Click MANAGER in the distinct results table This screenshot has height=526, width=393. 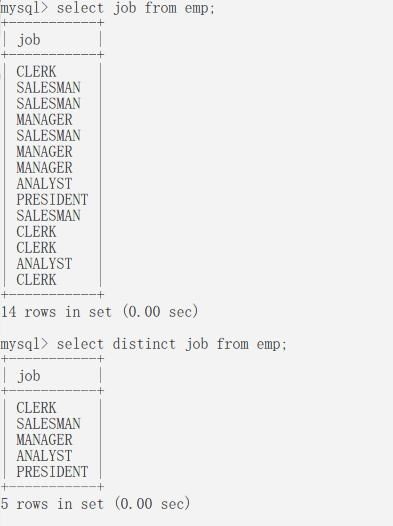(x=44, y=440)
